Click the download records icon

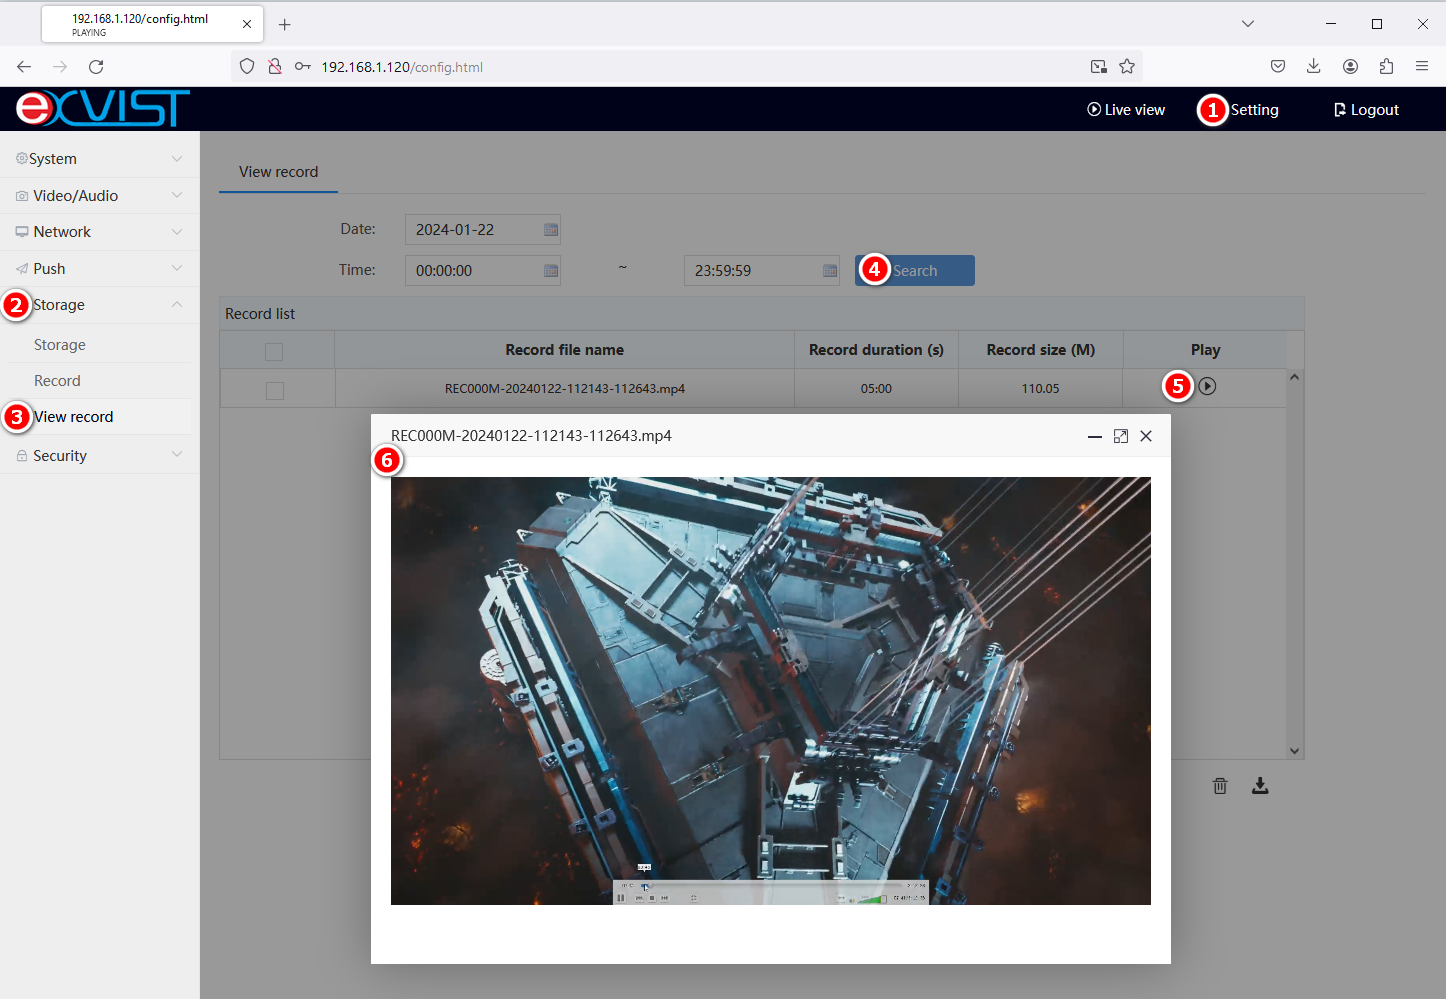click(1260, 786)
